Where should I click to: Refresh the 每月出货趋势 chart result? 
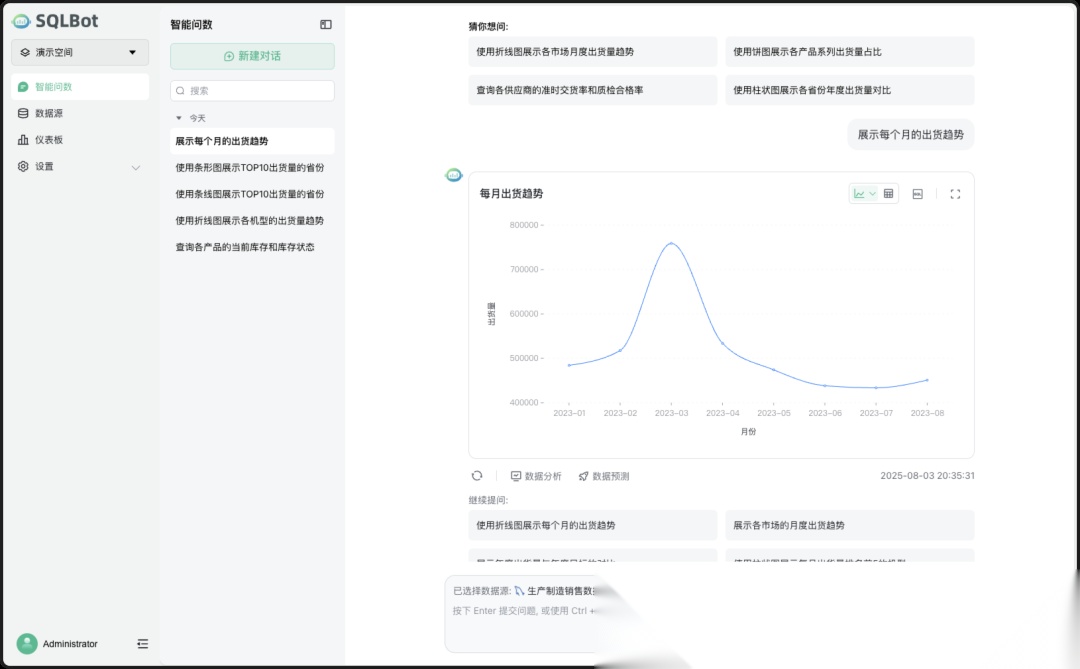pos(477,475)
